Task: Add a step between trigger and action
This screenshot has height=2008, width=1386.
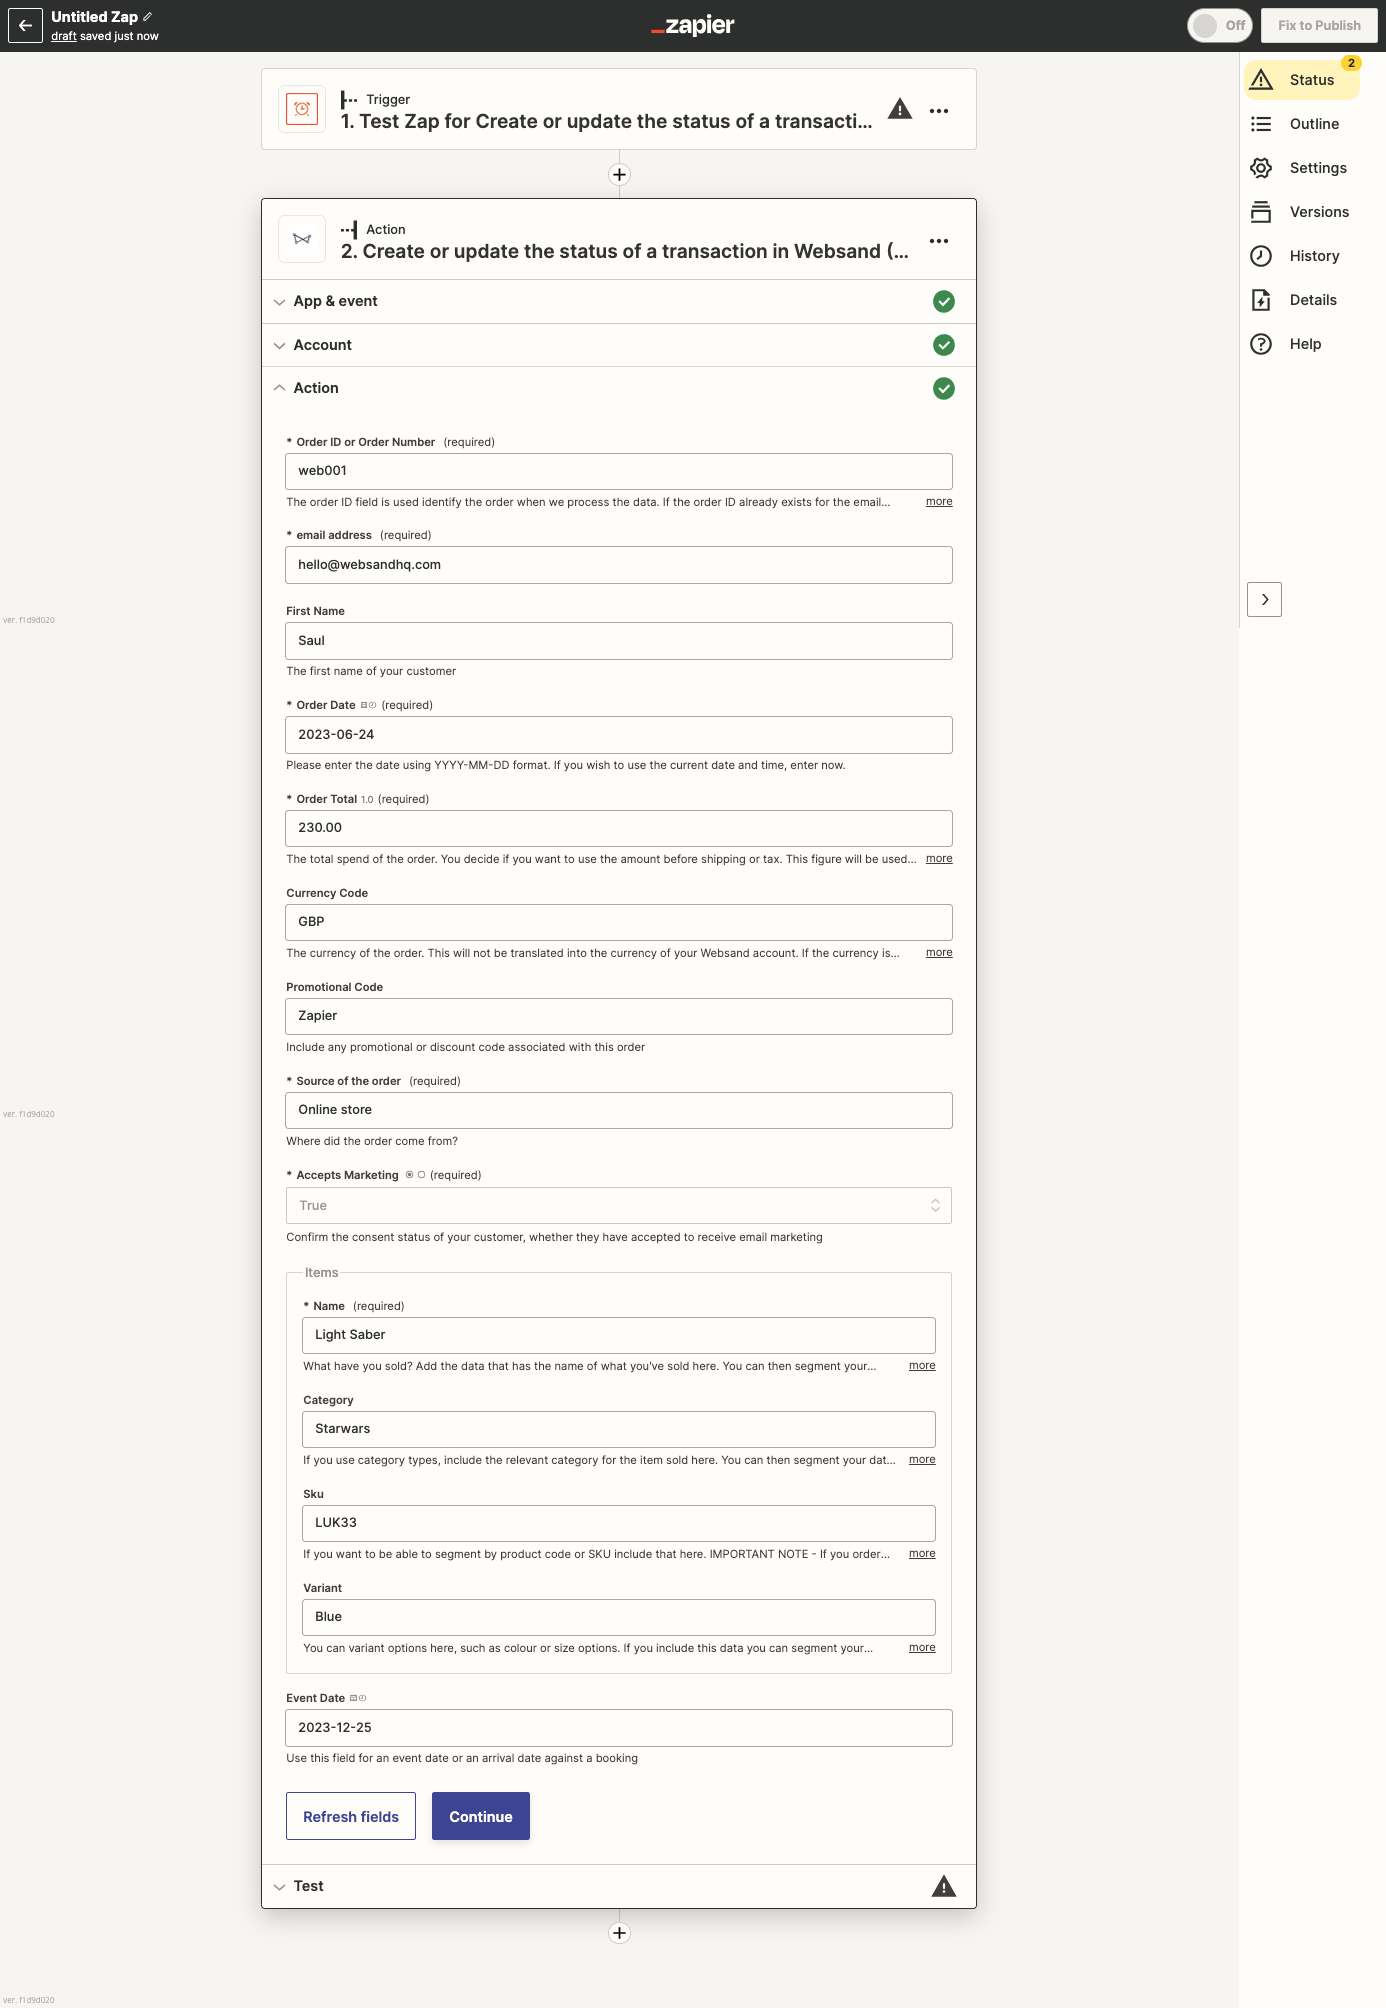Action: pos(619,175)
